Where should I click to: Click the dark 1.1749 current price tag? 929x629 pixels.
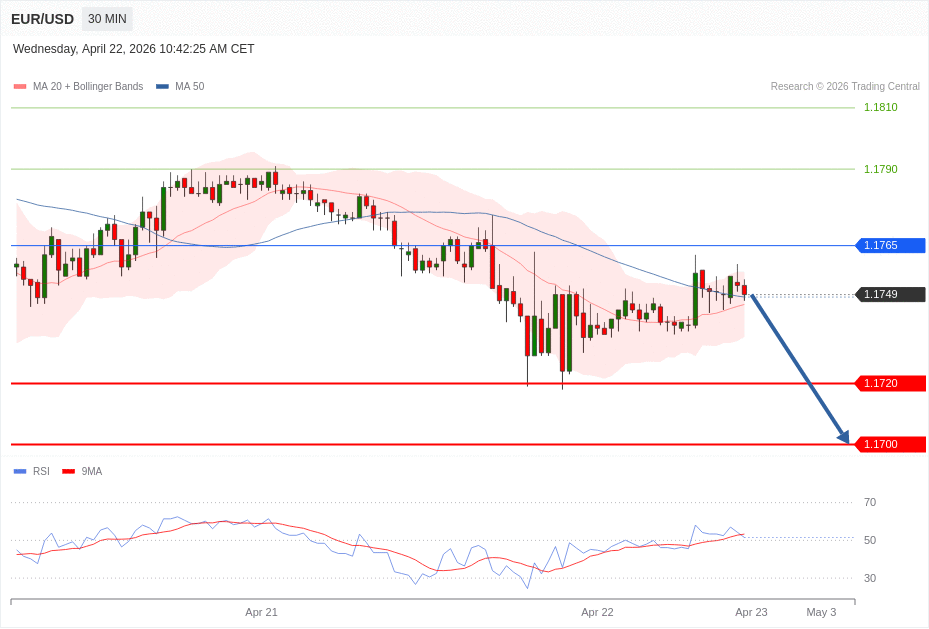click(890, 294)
